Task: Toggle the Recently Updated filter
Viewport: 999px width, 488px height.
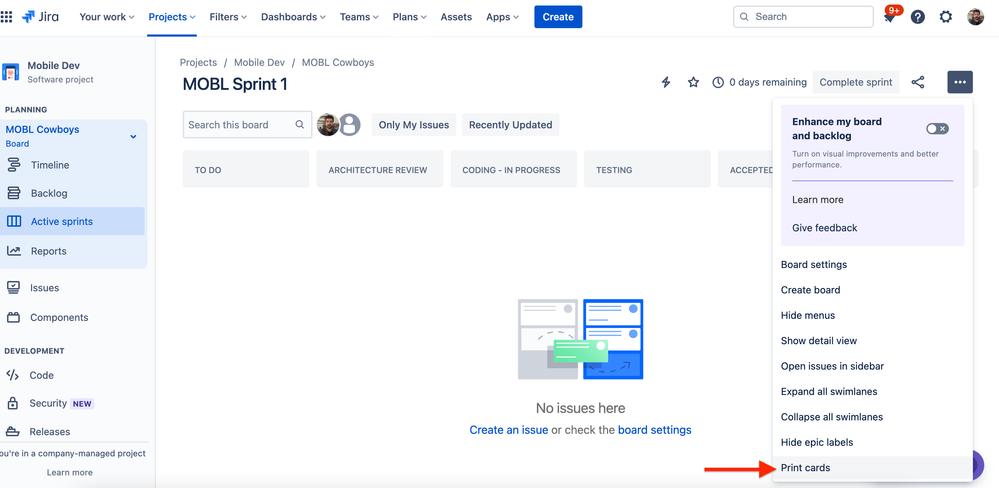Action: (x=510, y=125)
